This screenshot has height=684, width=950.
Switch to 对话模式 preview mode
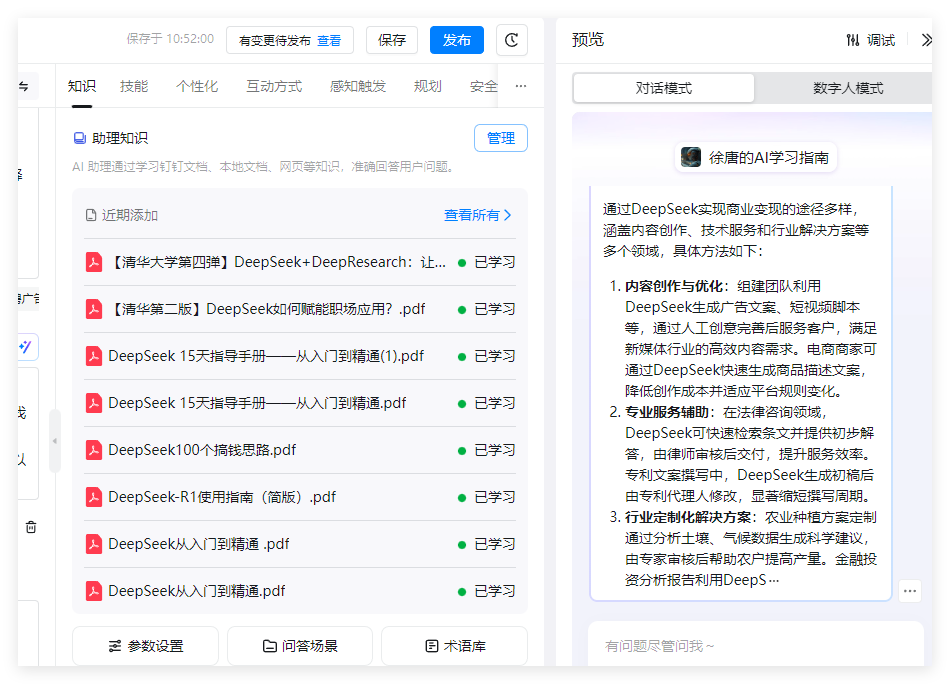663,88
